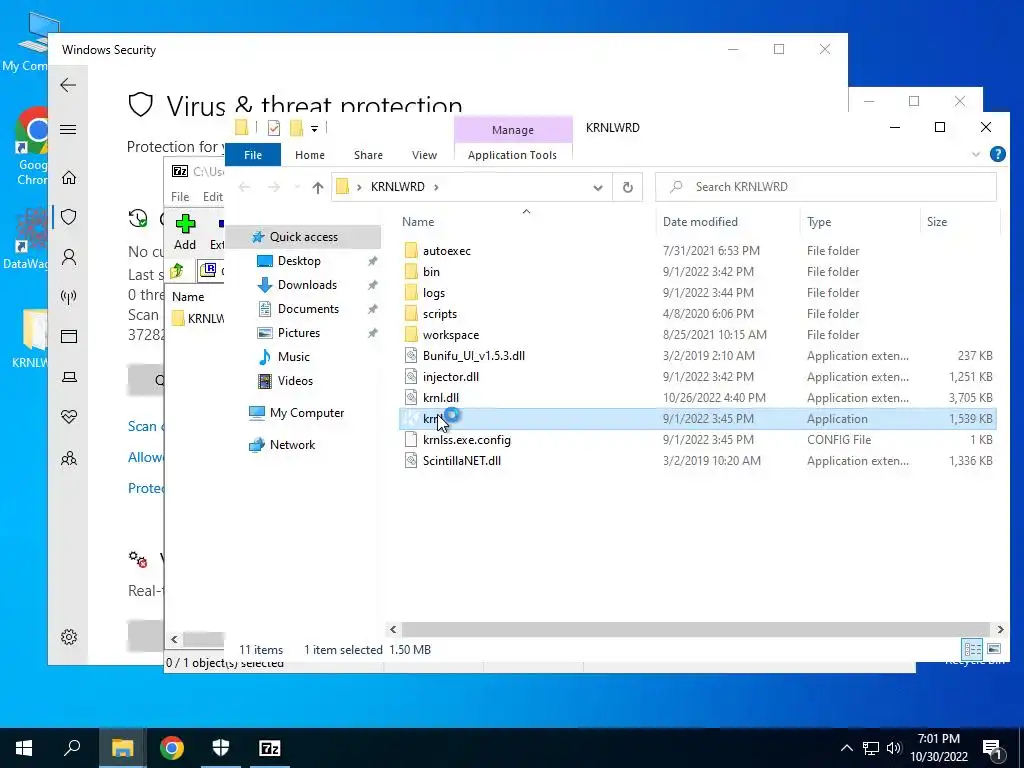Show hidden tray icons chevron
The height and width of the screenshot is (768, 1024).
[846, 748]
